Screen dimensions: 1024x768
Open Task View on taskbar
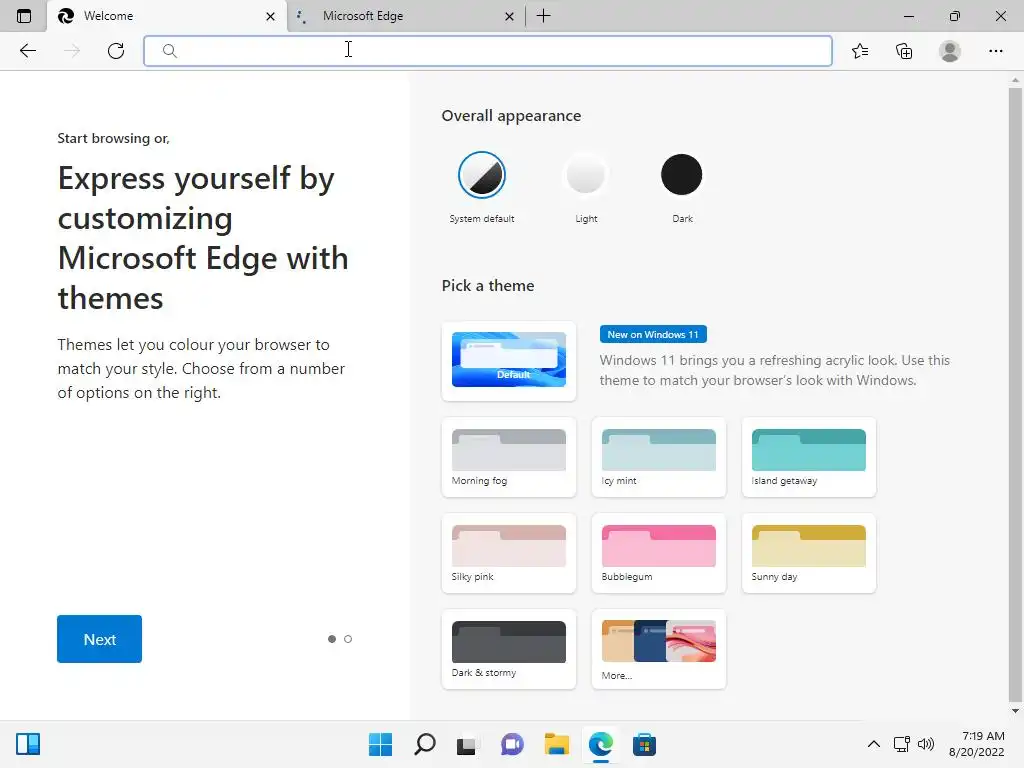[x=466, y=744]
